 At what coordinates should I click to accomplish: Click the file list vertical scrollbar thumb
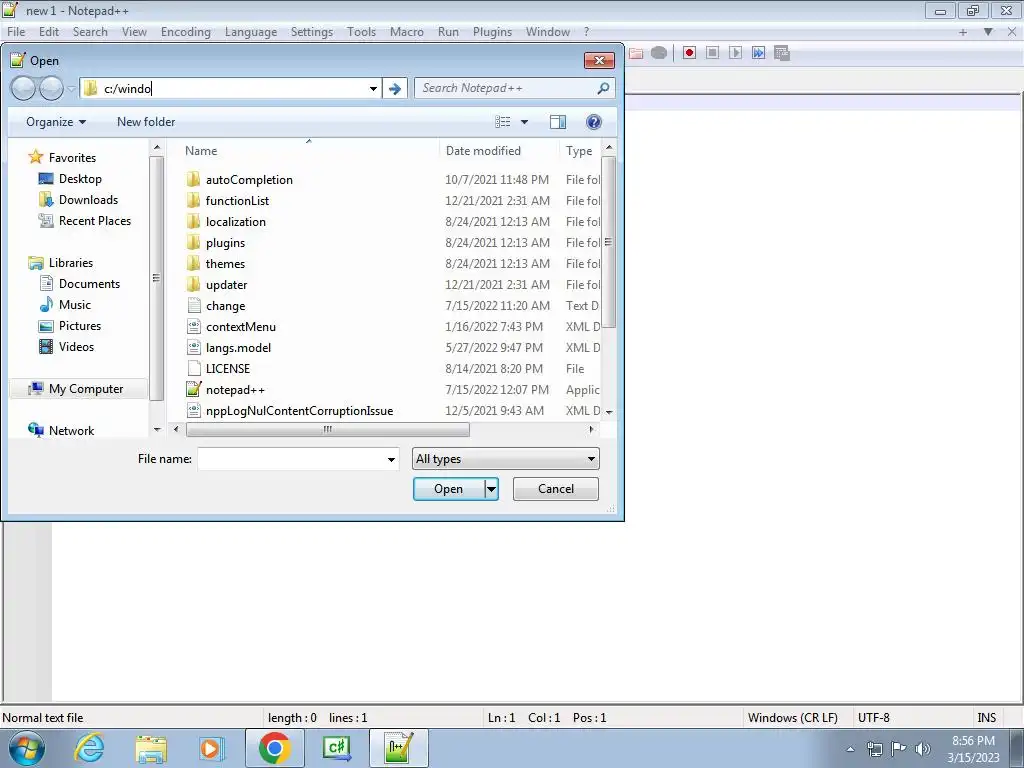click(608, 242)
